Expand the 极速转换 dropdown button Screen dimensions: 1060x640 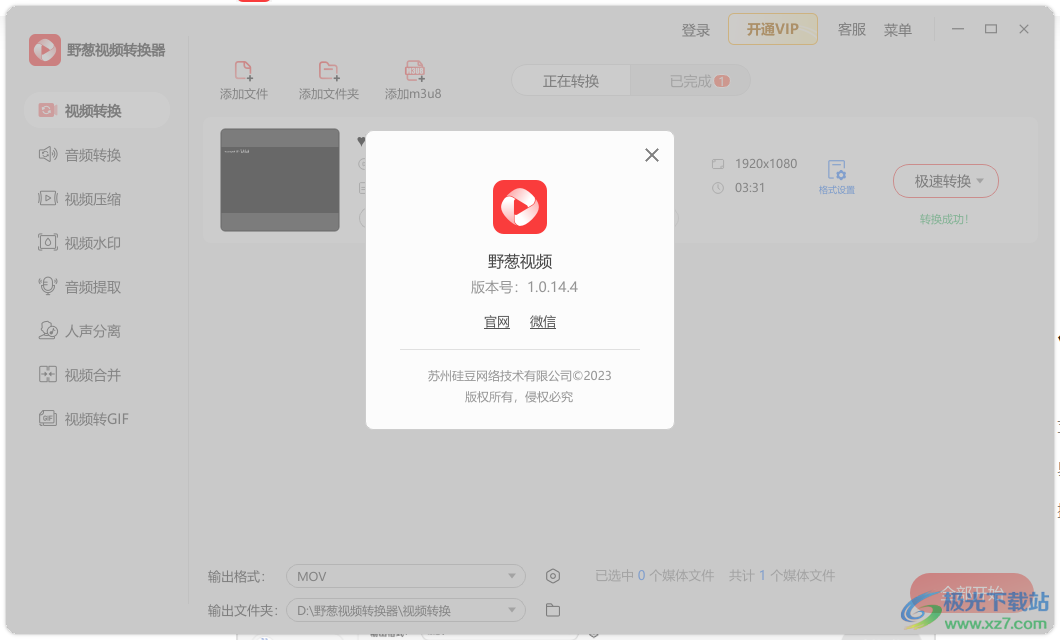click(946, 181)
